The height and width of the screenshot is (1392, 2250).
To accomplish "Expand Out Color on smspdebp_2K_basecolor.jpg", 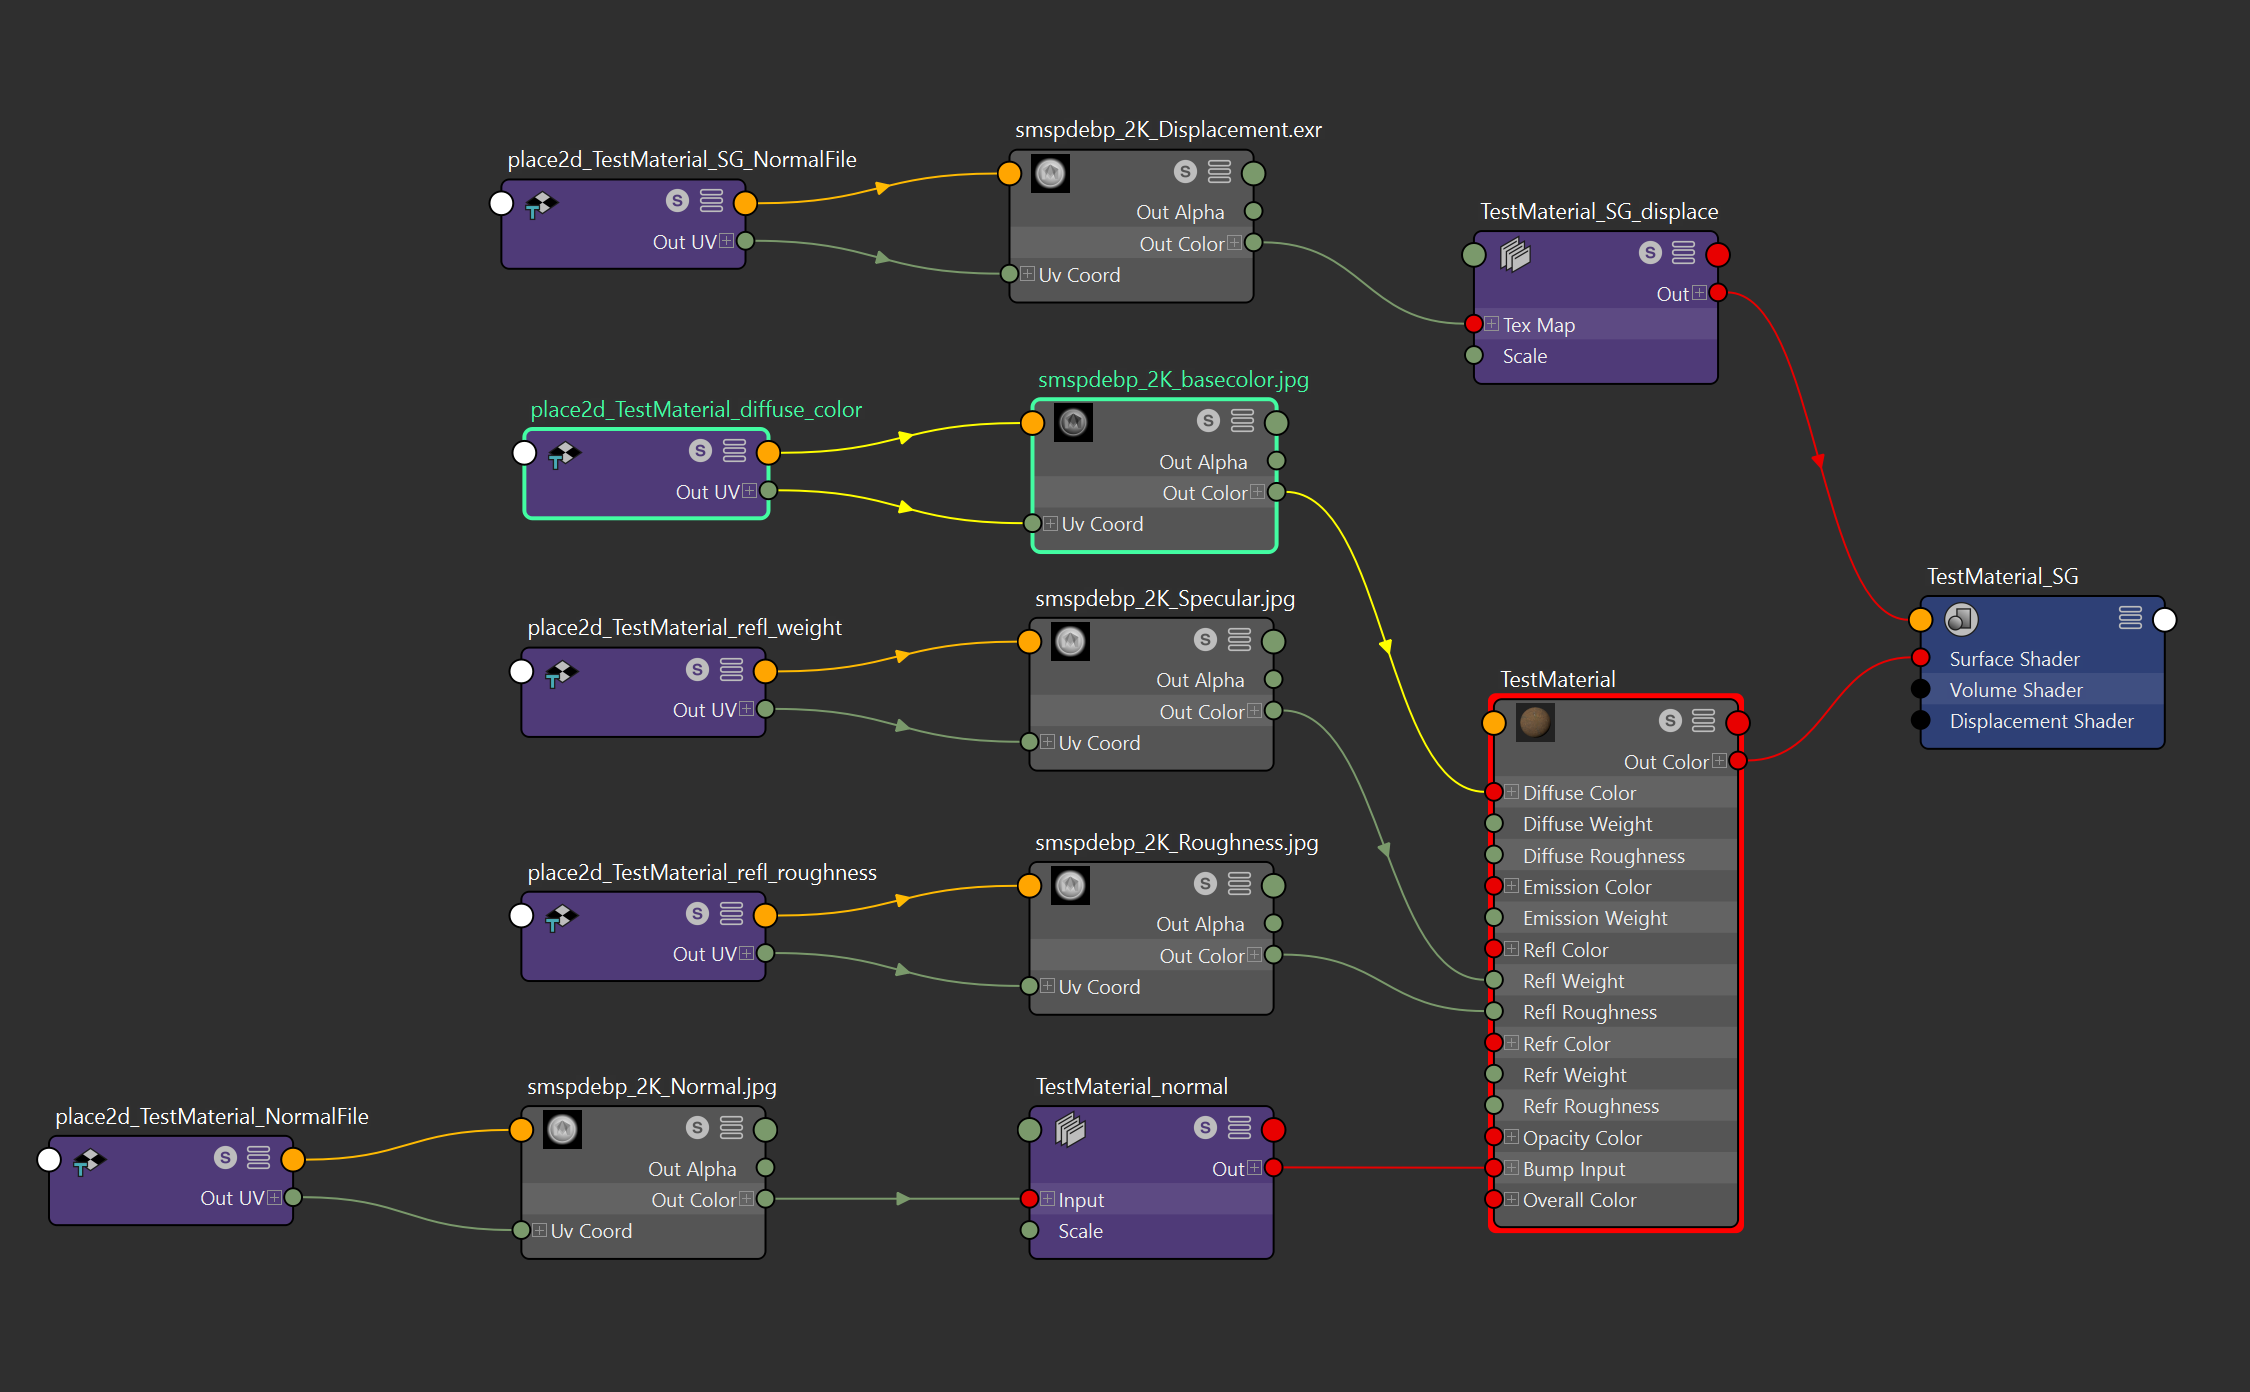I will click(1257, 492).
